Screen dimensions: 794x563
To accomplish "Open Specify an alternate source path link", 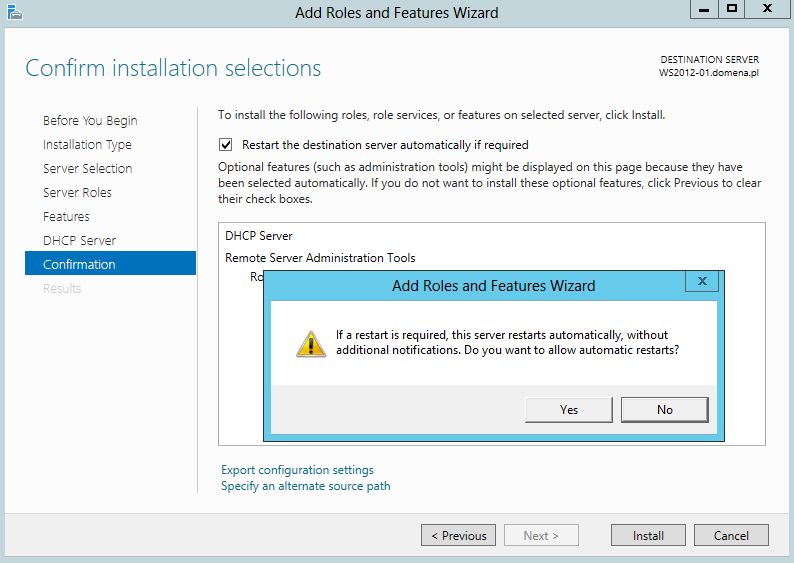I will coord(305,486).
